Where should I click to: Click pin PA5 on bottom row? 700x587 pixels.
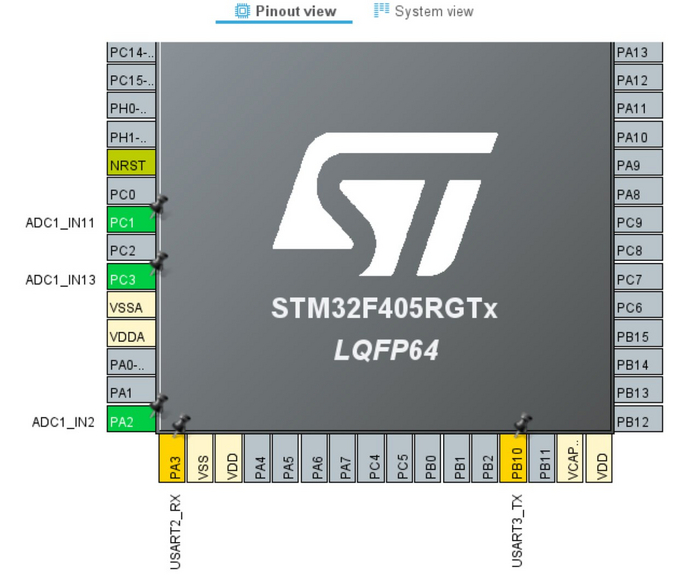(x=286, y=458)
